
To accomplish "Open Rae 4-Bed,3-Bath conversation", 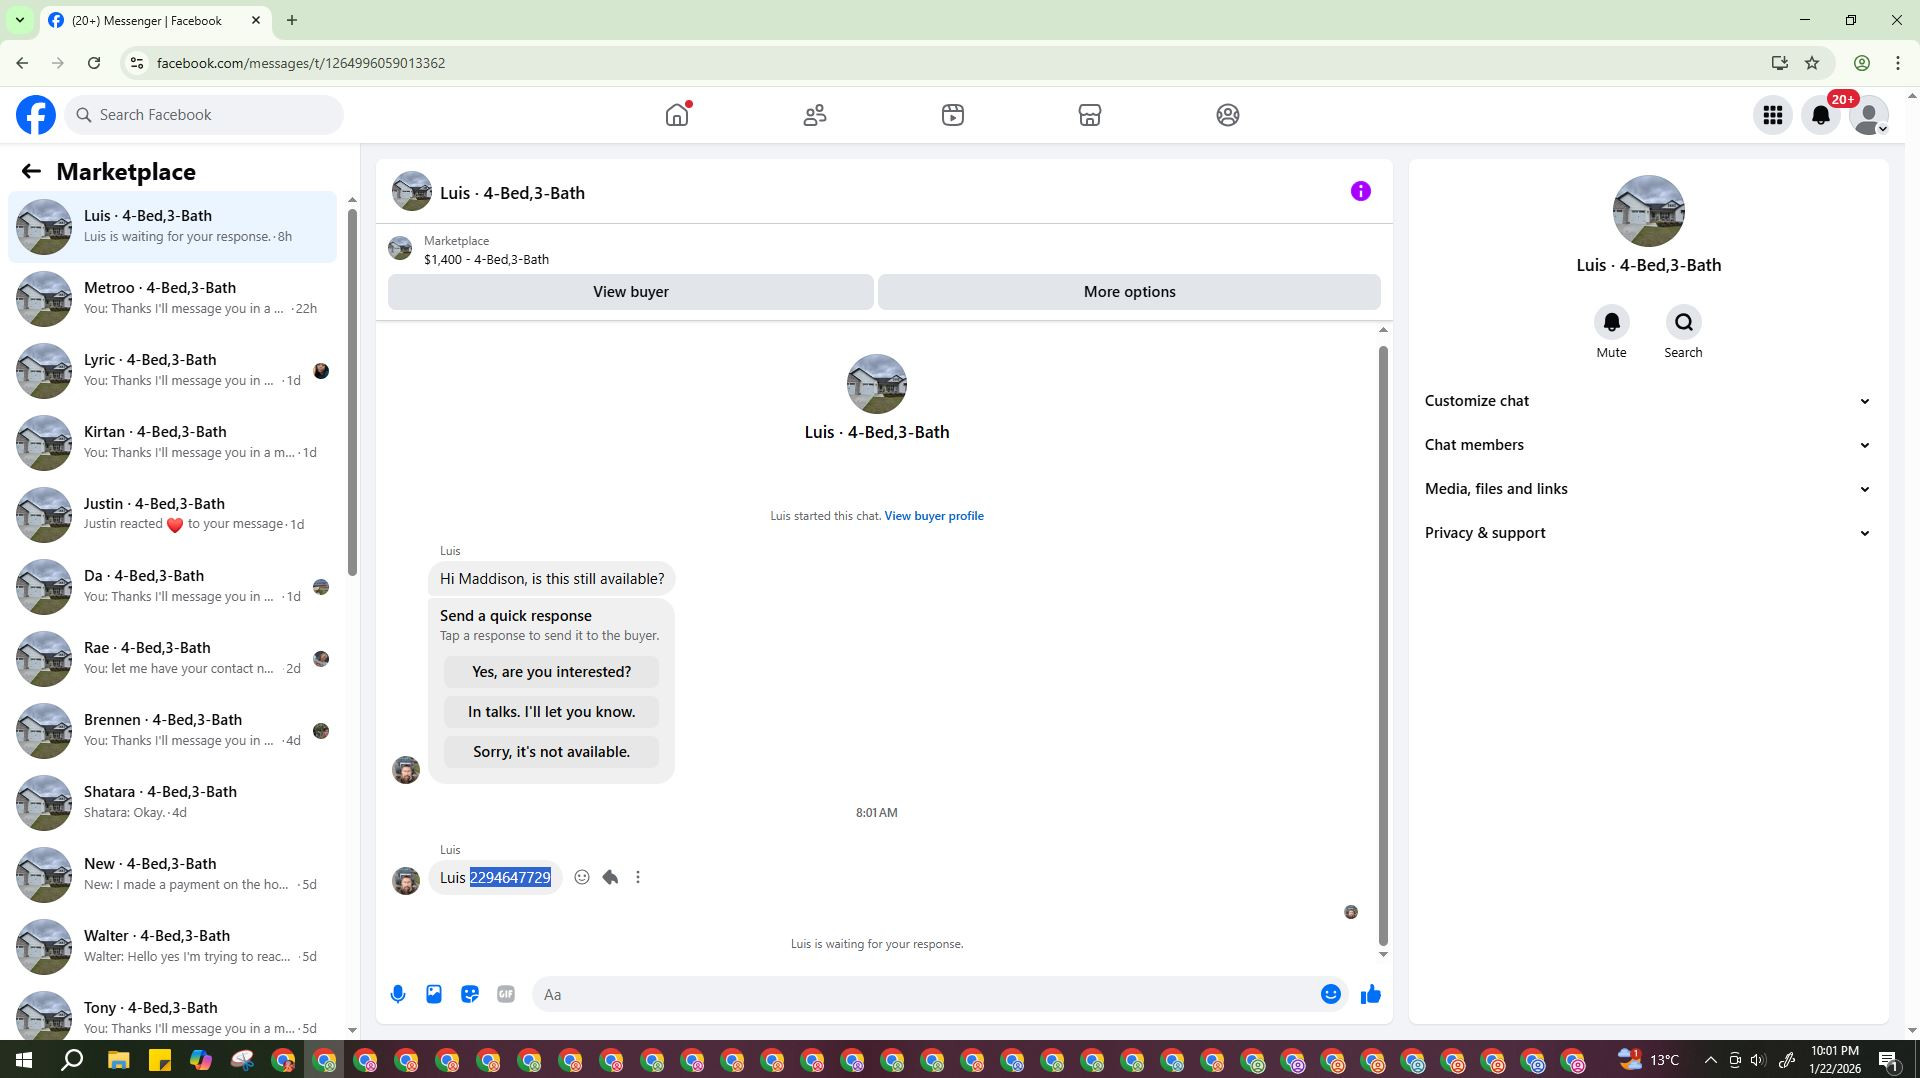I will 173,659.
